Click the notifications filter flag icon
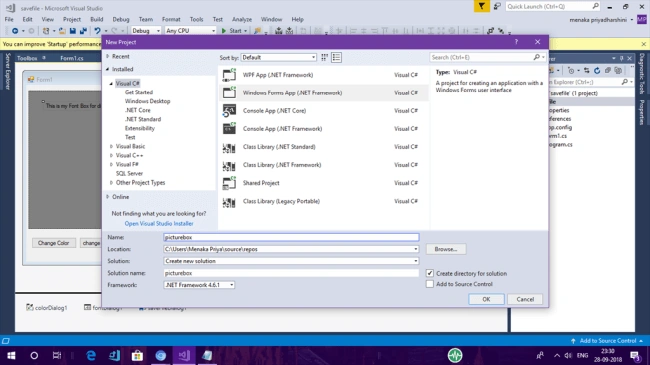Screen dimensions: 650x365 pos(481,6)
